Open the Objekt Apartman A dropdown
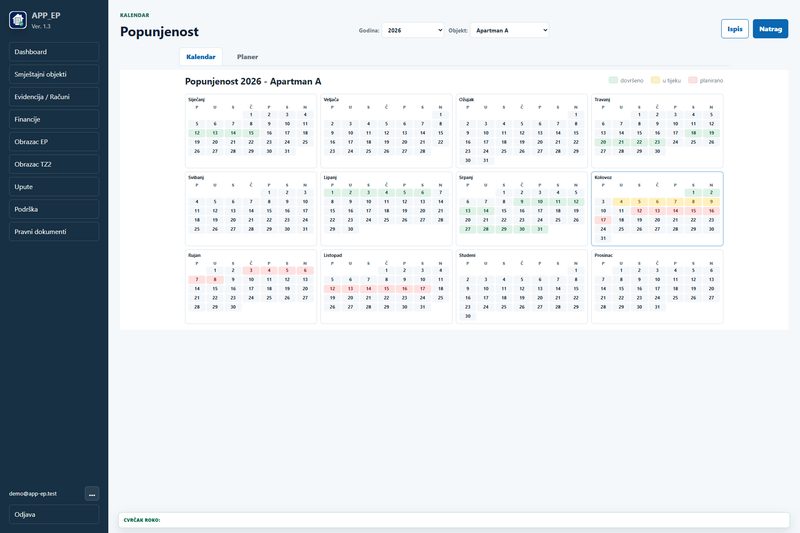The height and width of the screenshot is (533, 800). click(510, 30)
